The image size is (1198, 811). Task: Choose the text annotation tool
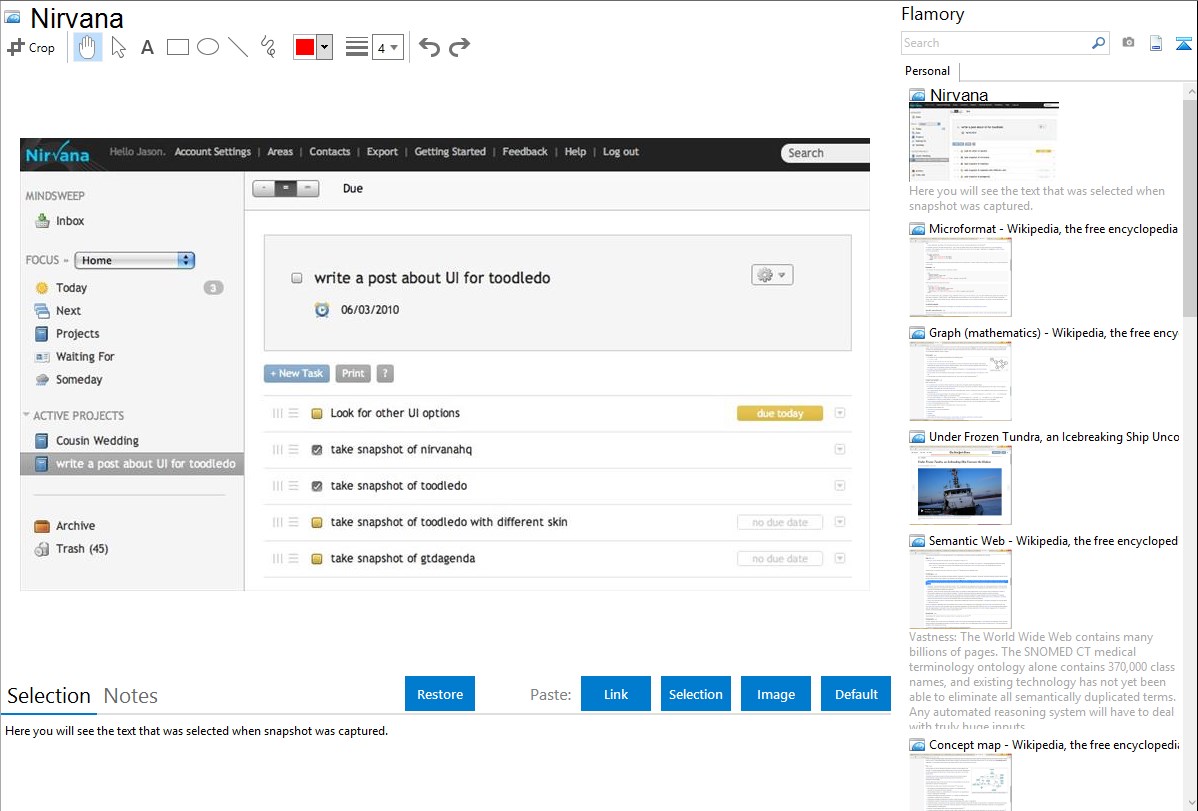pyautogui.click(x=147, y=47)
